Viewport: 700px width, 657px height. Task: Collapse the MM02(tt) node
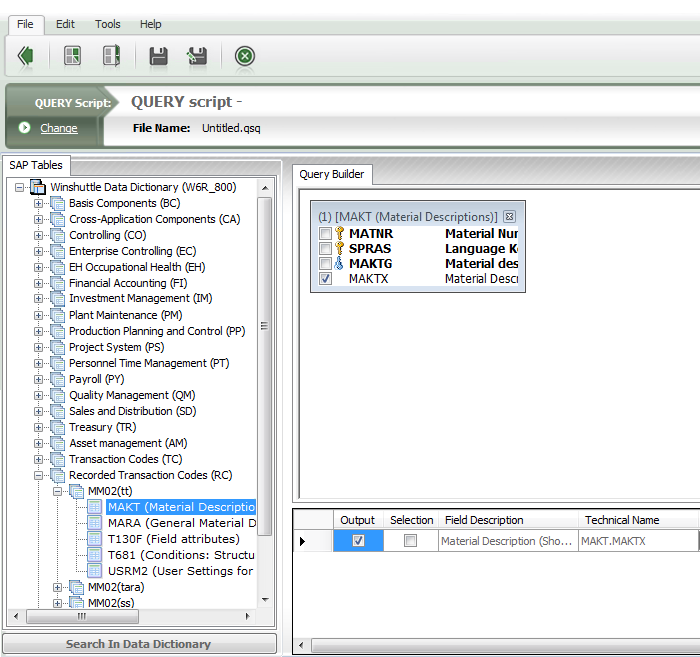(x=57, y=492)
